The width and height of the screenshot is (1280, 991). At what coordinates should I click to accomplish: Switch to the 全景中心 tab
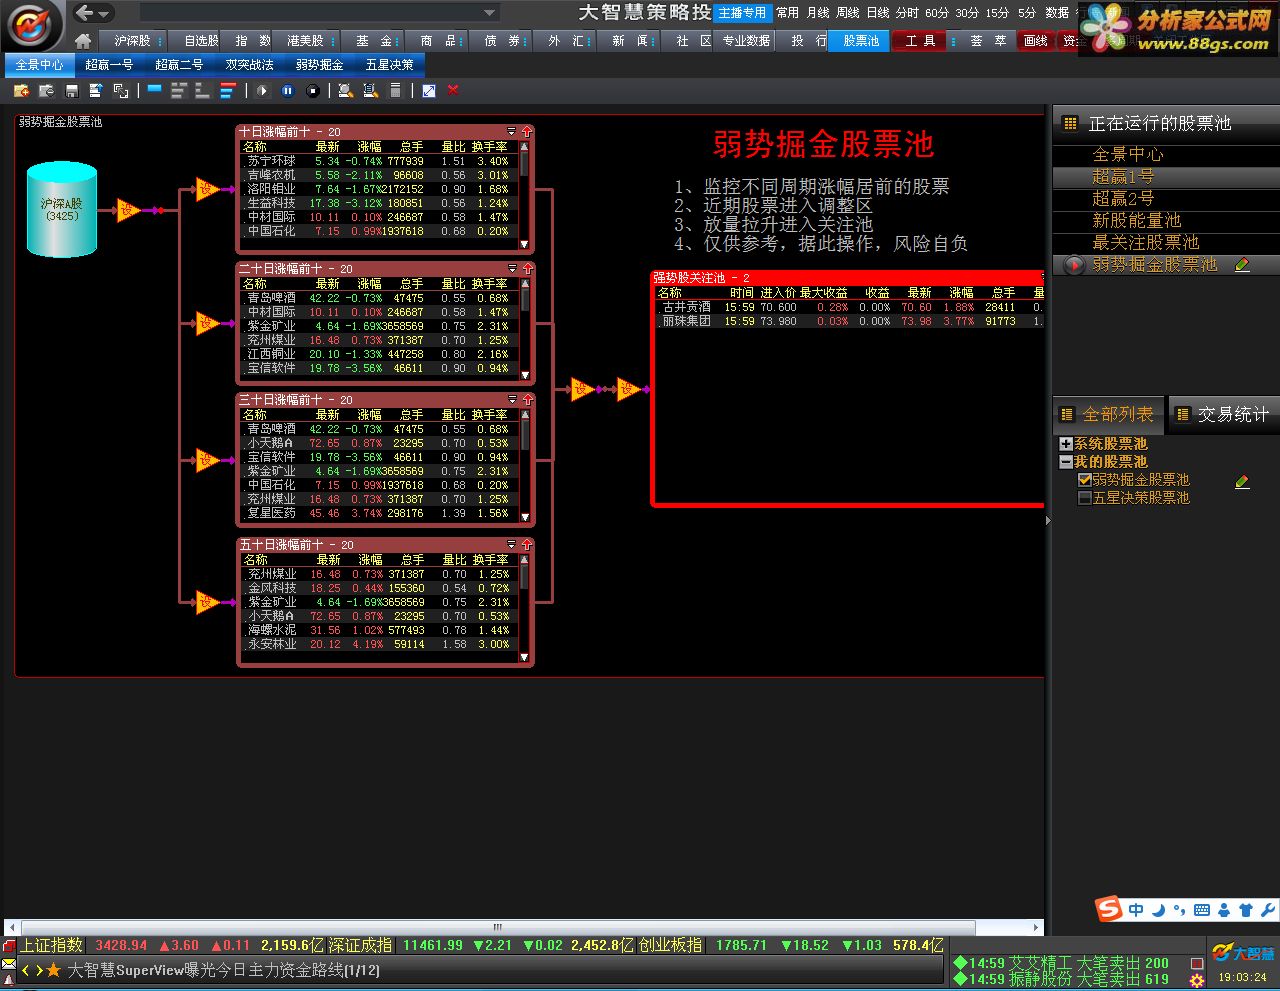click(39, 64)
